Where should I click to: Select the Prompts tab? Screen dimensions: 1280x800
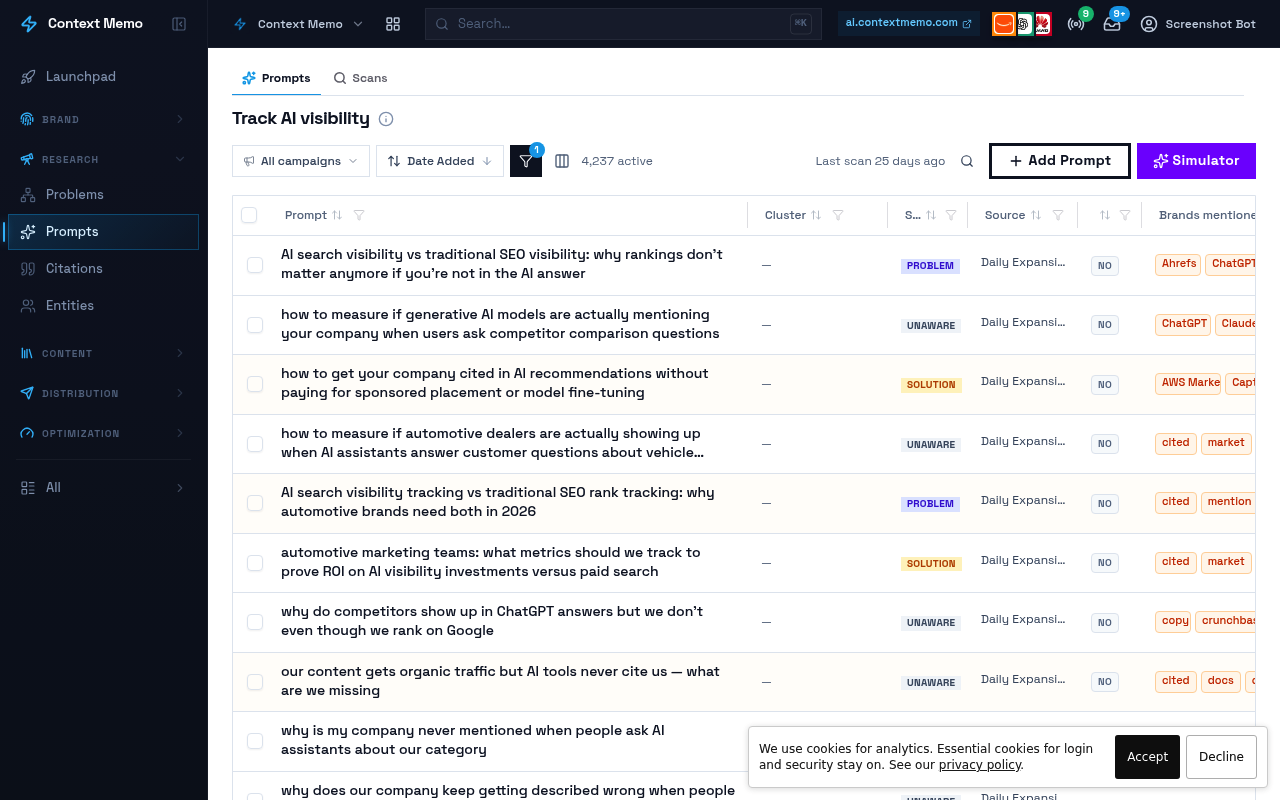(276, 78)
